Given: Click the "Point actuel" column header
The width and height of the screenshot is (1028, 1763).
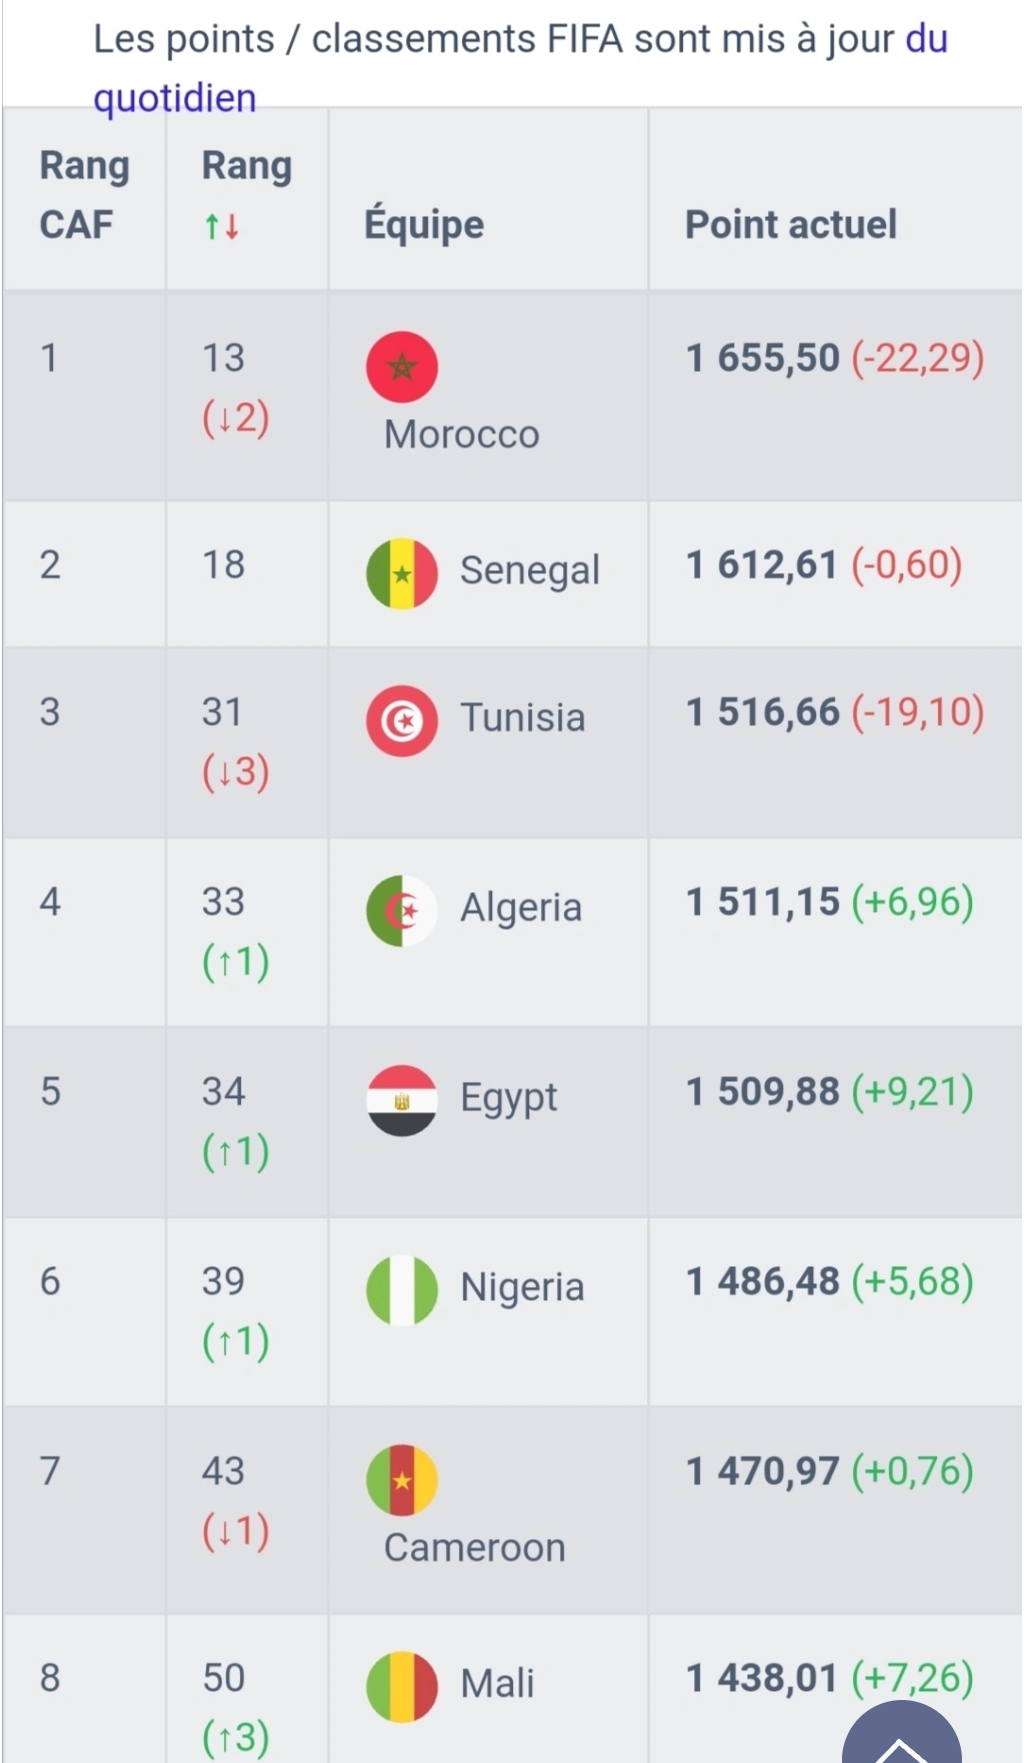Looking at the screenshot, I should (x=790, y=225).
